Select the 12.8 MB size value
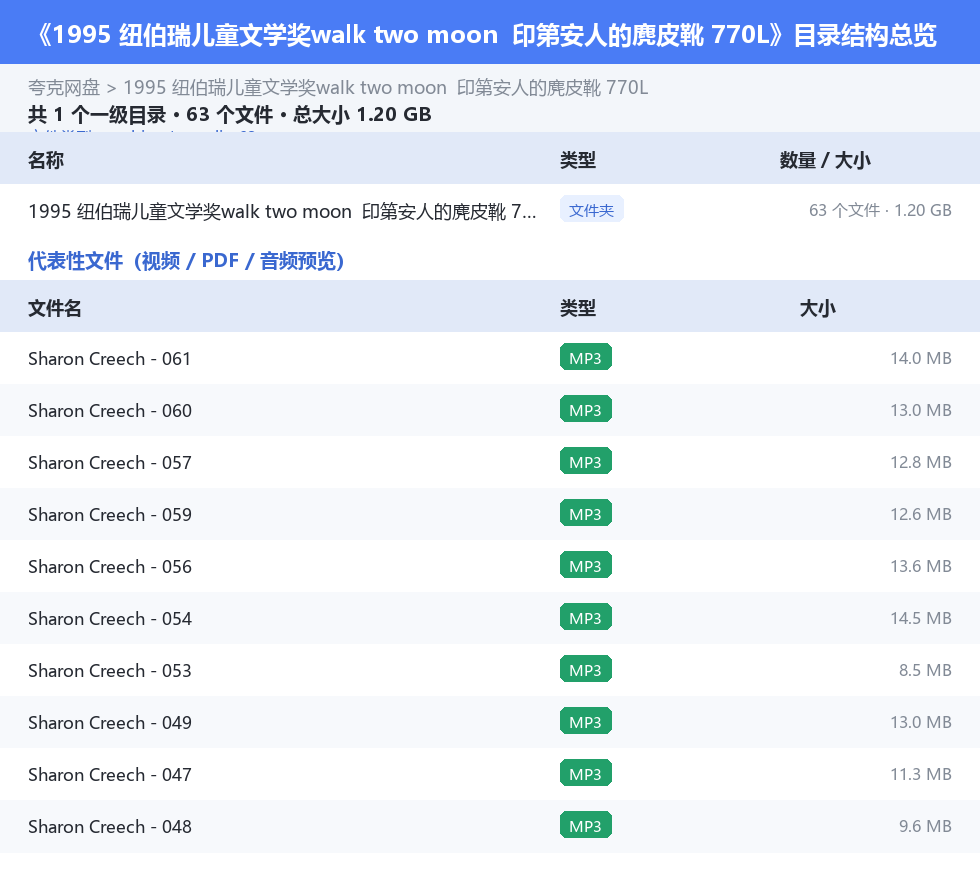This screenshot has width=980, height=884. (921, 461)
